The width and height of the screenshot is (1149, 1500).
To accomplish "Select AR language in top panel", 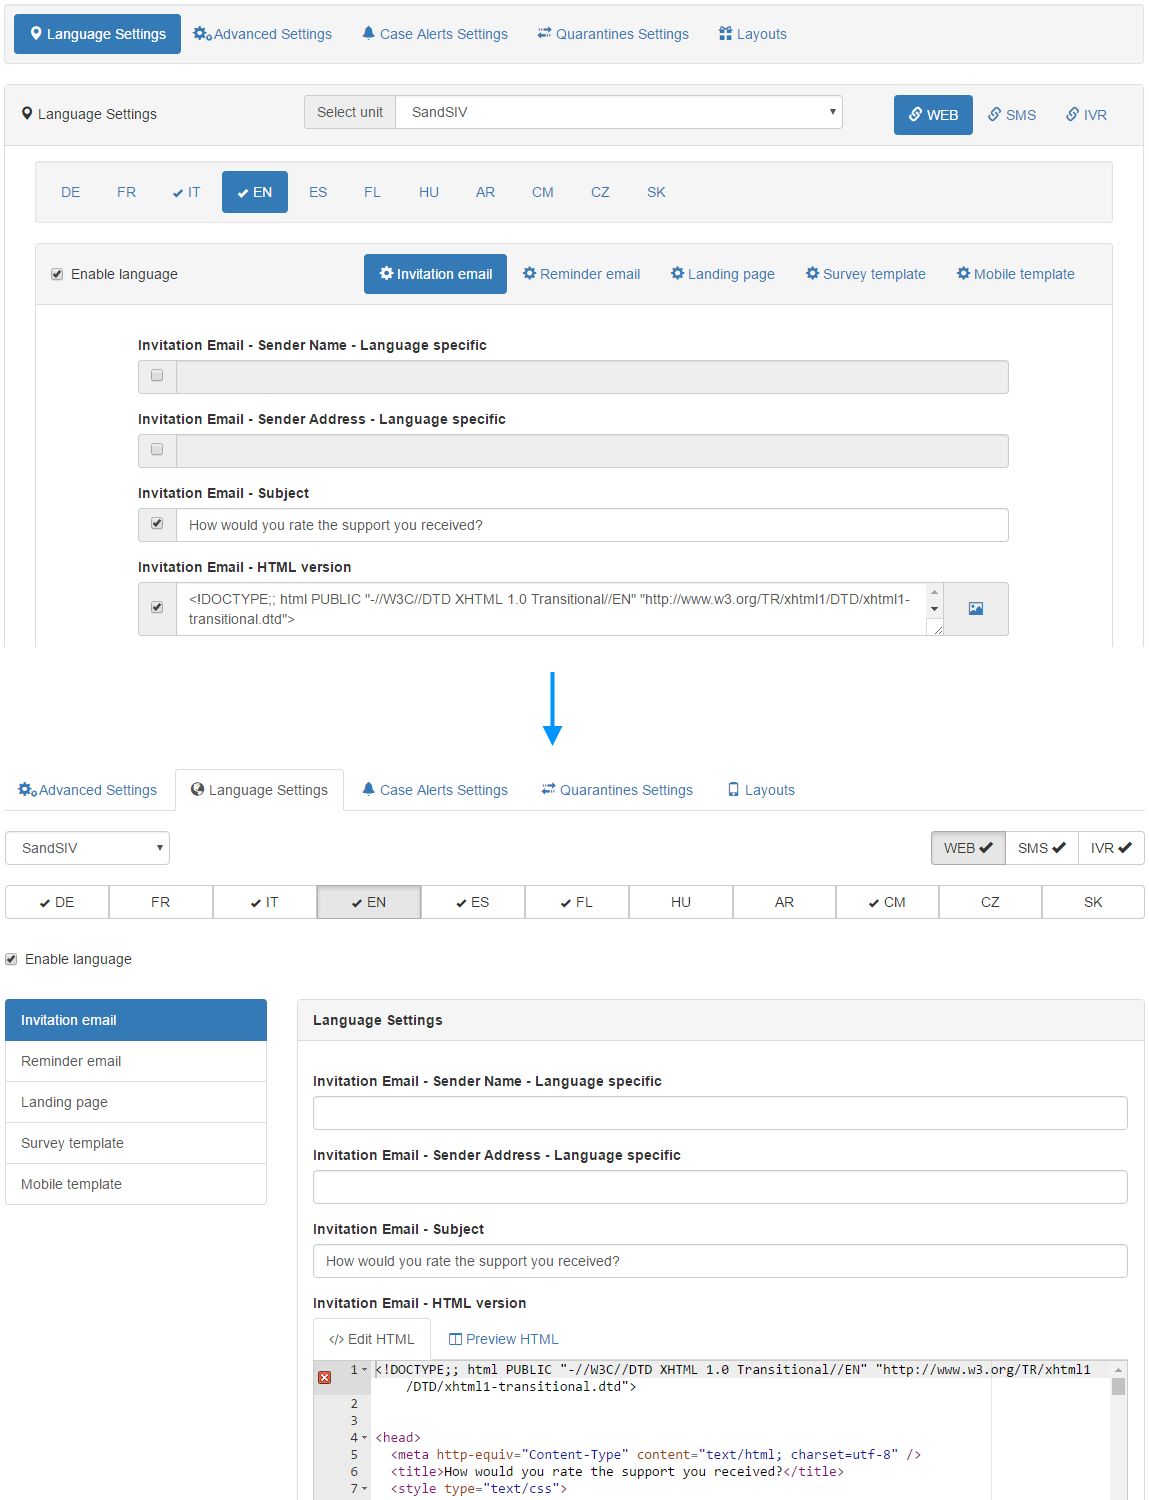I will coord(485,192).
